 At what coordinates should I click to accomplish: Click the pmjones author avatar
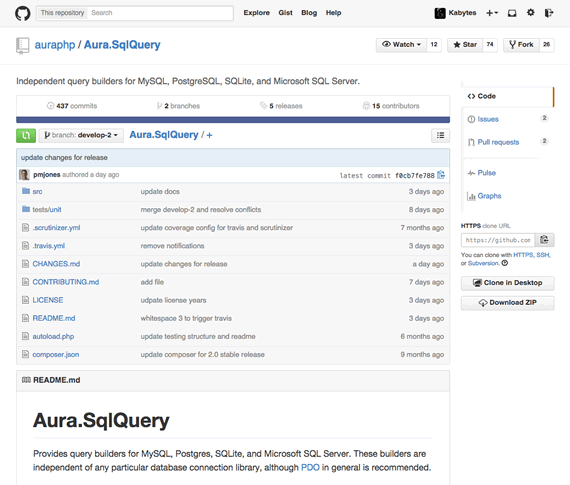tap(24, 175)
